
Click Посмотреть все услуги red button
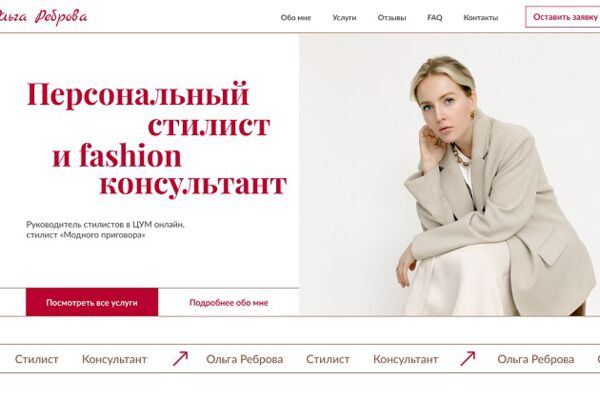click(92, 302)
